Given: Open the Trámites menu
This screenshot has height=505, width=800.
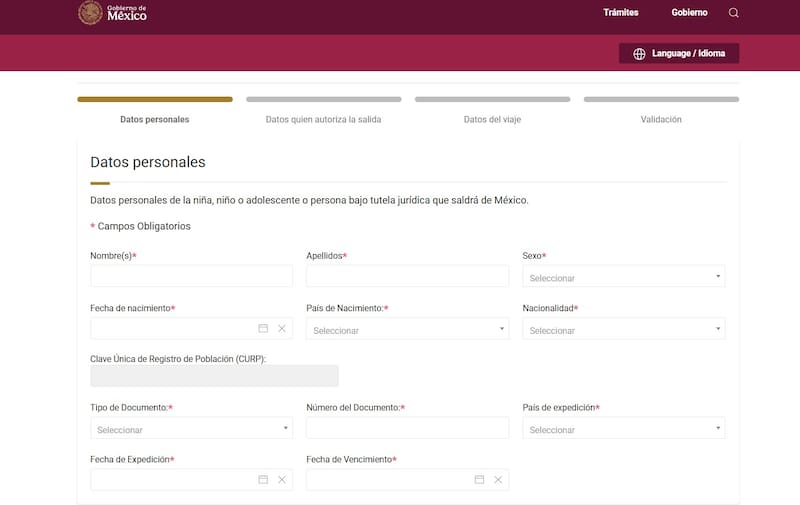Looking at the screenshot, I should (620, 12).
